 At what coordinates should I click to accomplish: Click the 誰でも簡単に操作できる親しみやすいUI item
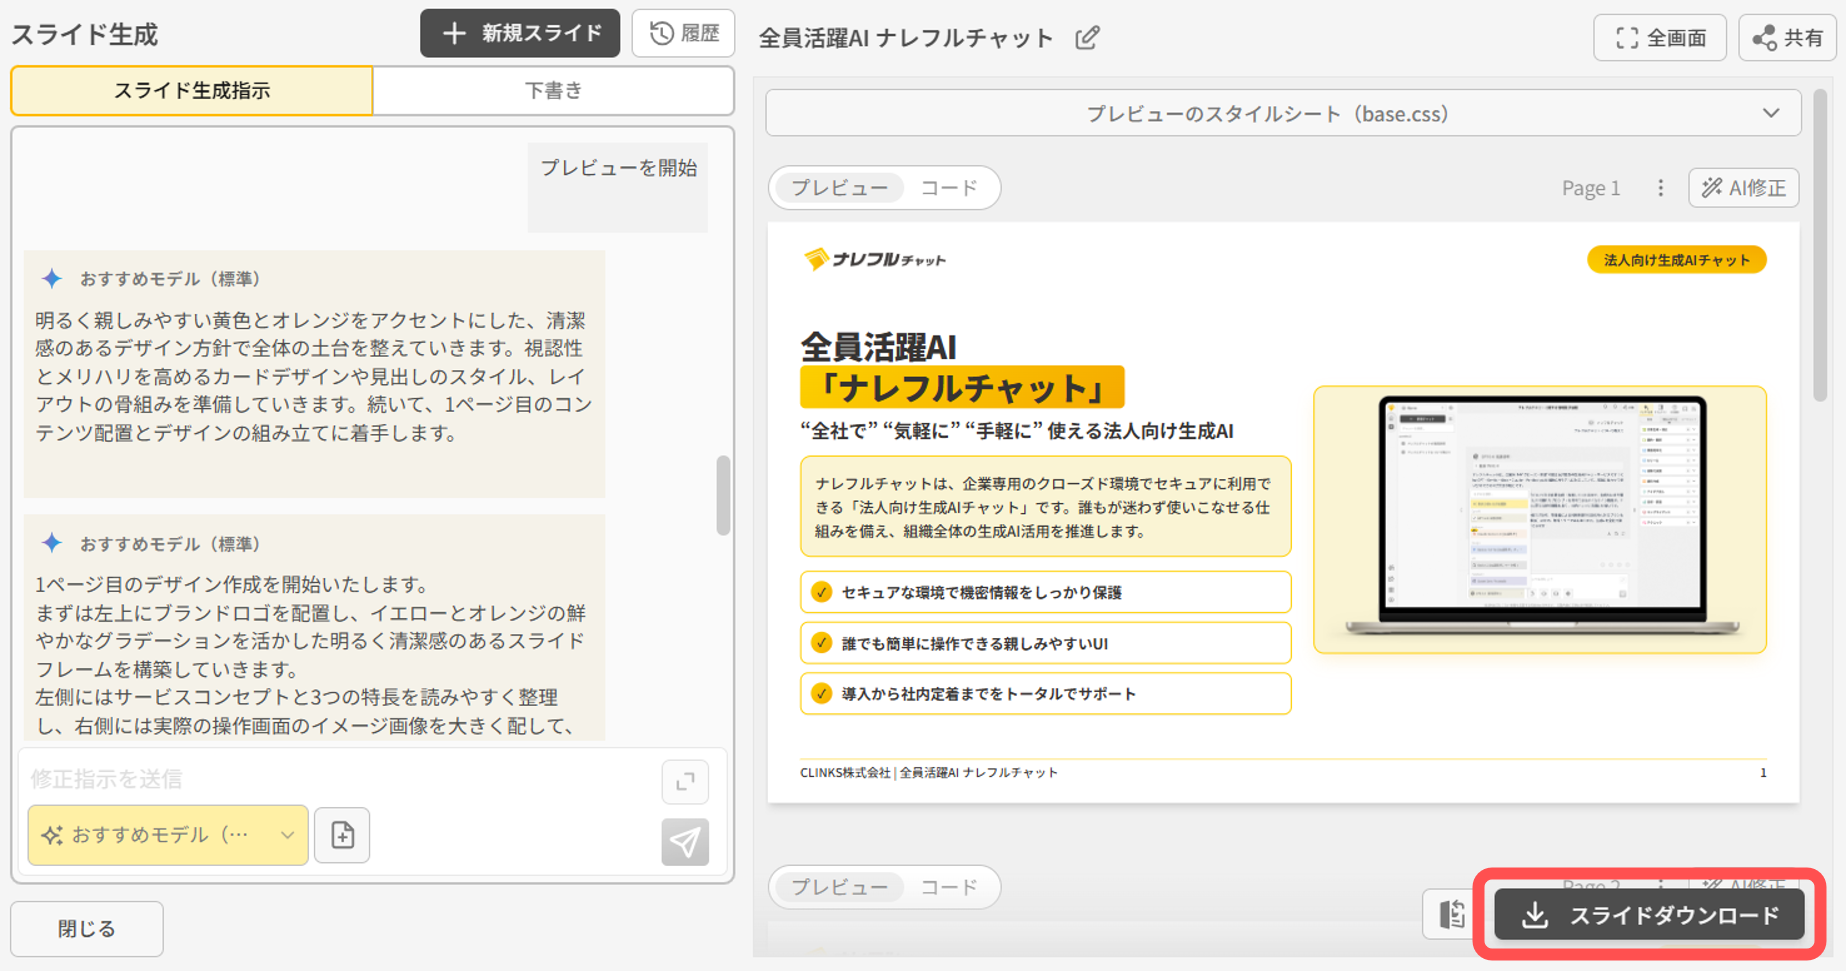point(1045,643)
